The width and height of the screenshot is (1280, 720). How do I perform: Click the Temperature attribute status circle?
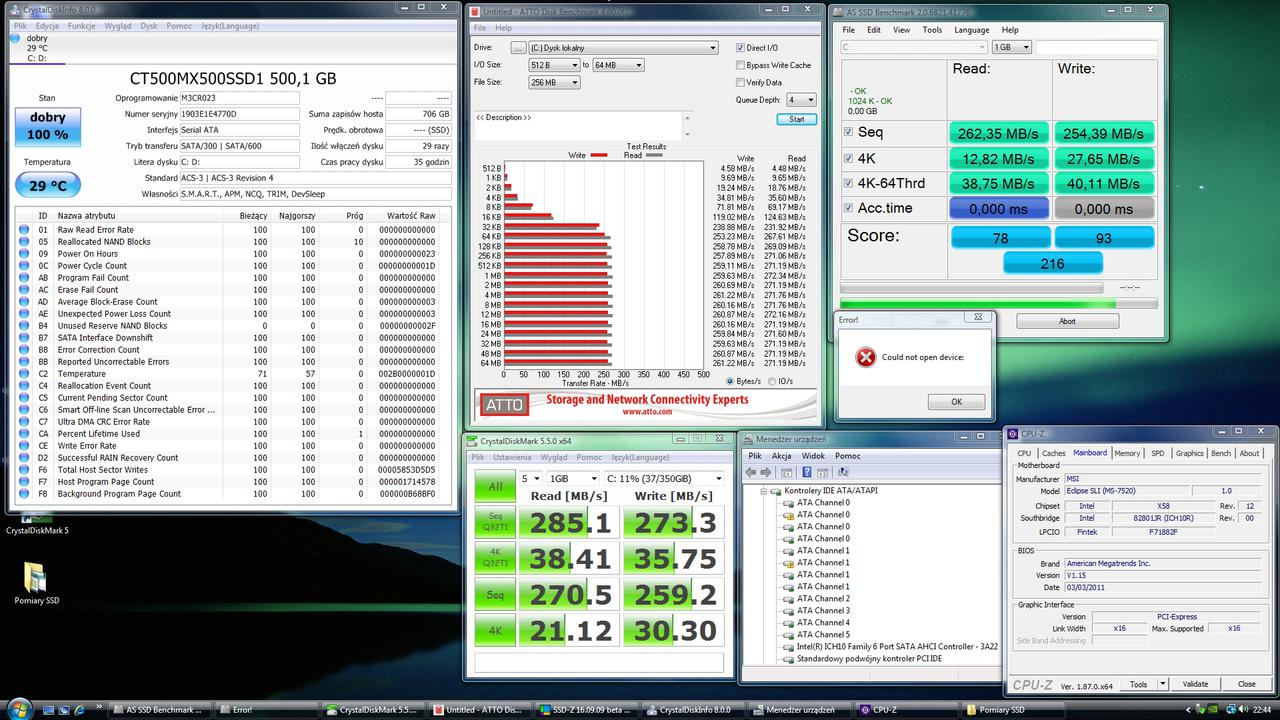click(x=24, y=374)
